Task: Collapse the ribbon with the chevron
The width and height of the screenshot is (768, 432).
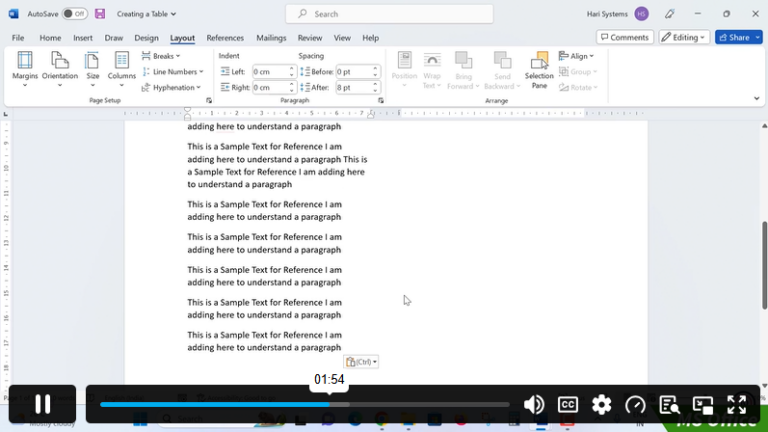Action: click(x=756, y=98)
